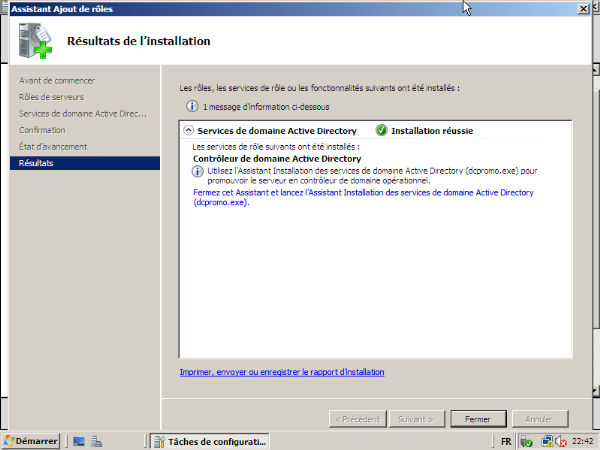Screen dimensions: 600x450
Task: Click the FR language indicator
Action: click(x=505, y=442)
